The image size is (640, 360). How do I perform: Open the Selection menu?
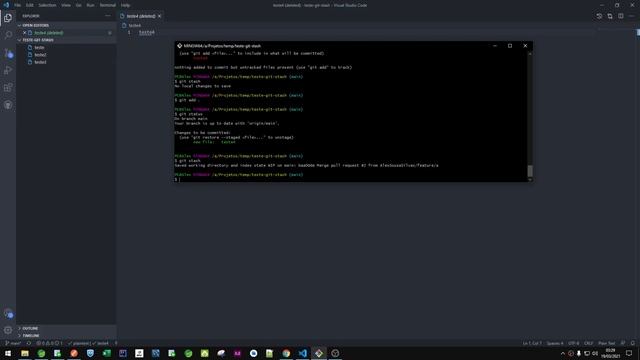pyautogui.click(x=47, y=5)
